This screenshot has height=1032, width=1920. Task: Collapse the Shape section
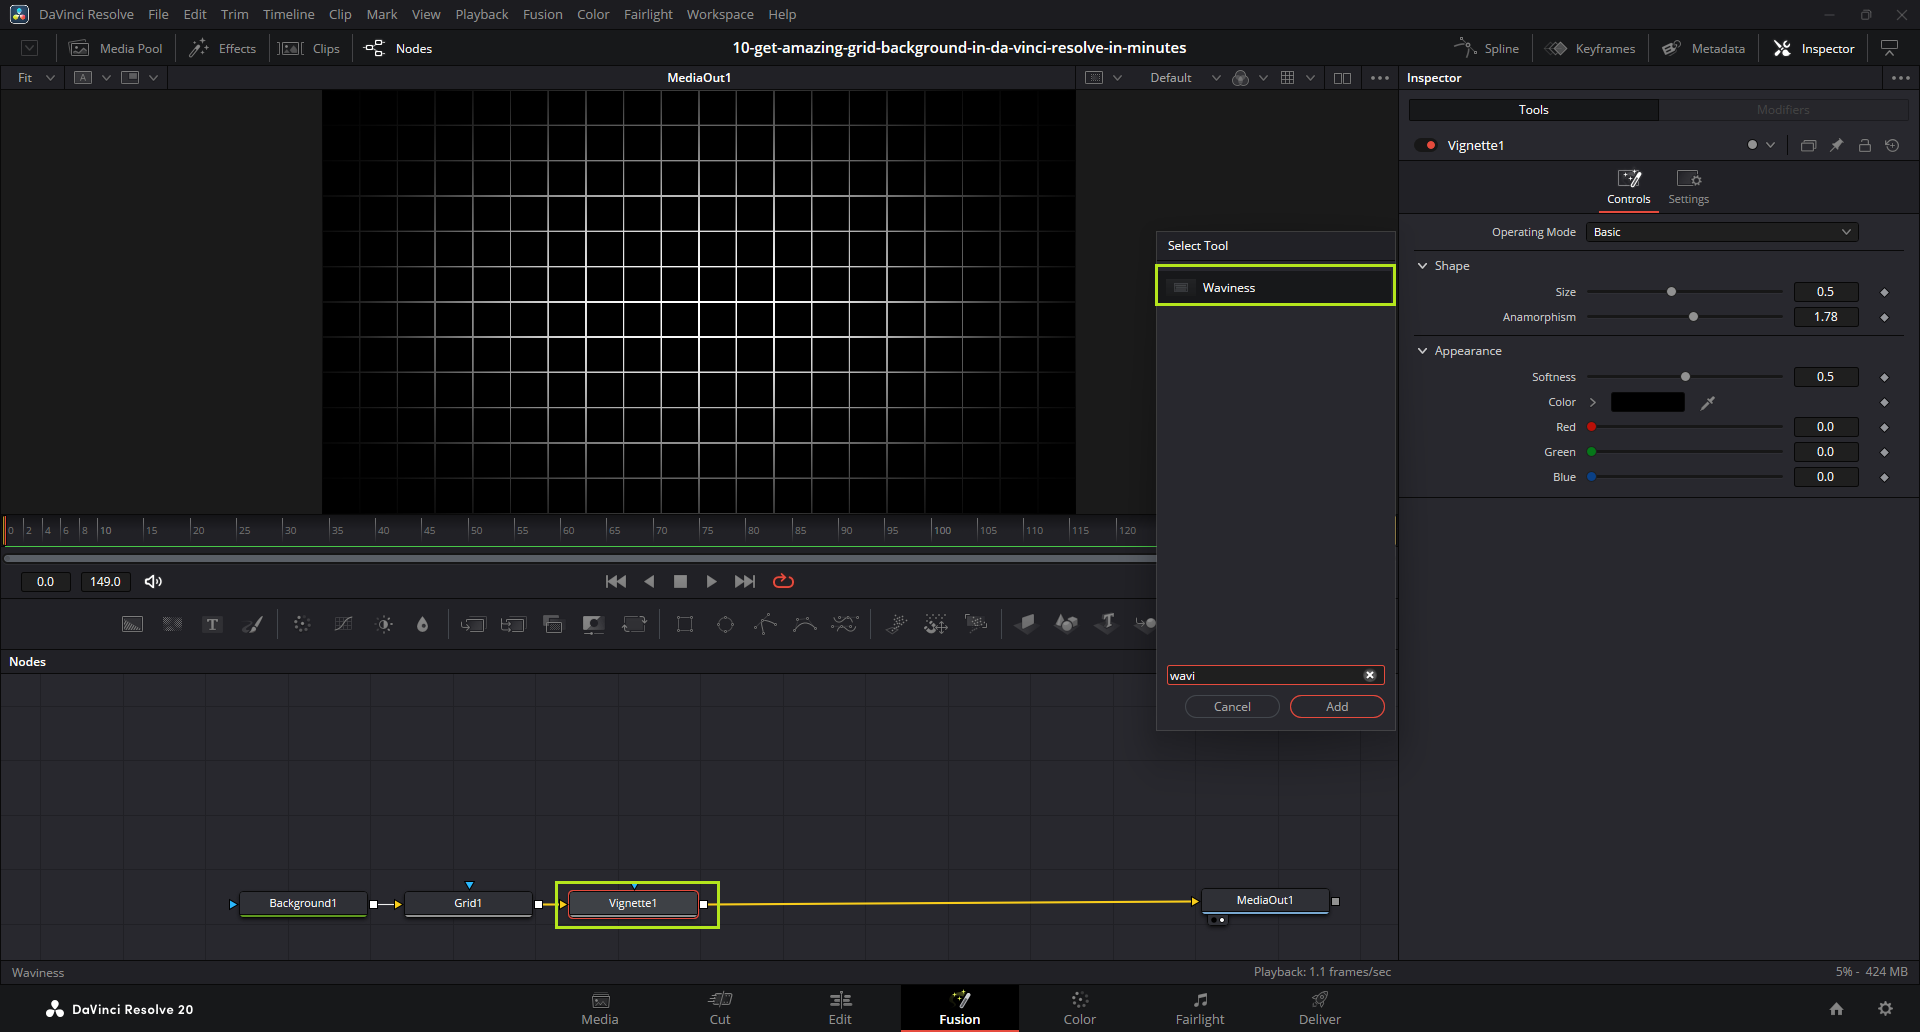point(1423,266)
